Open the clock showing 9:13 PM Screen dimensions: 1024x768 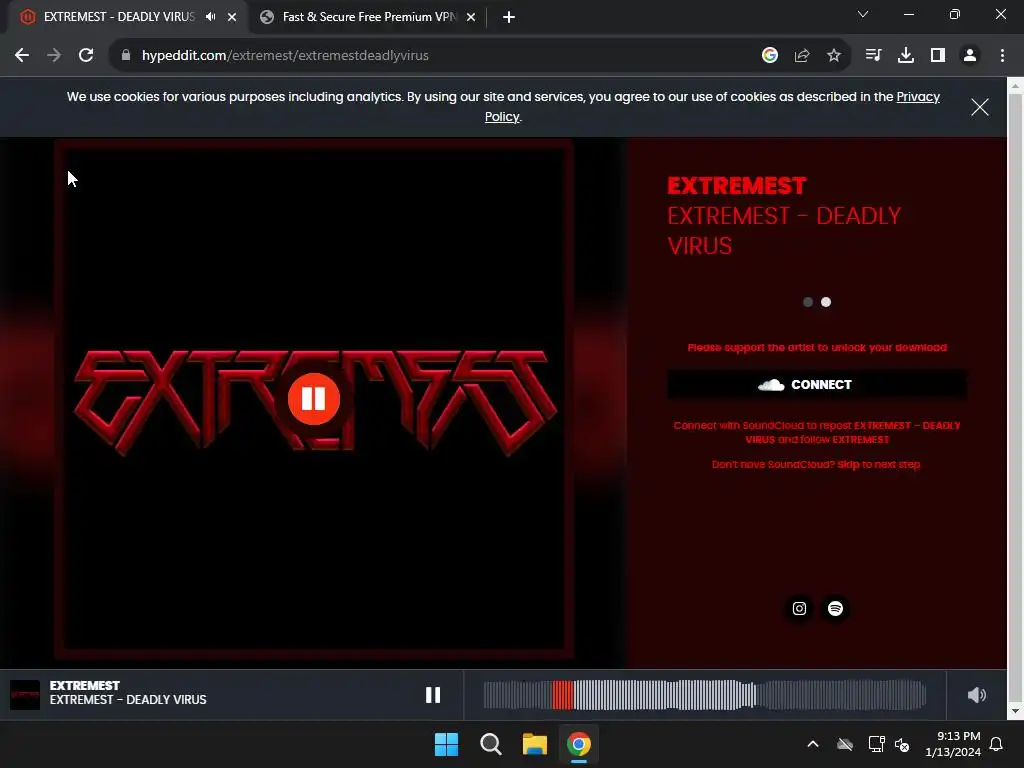953,744
